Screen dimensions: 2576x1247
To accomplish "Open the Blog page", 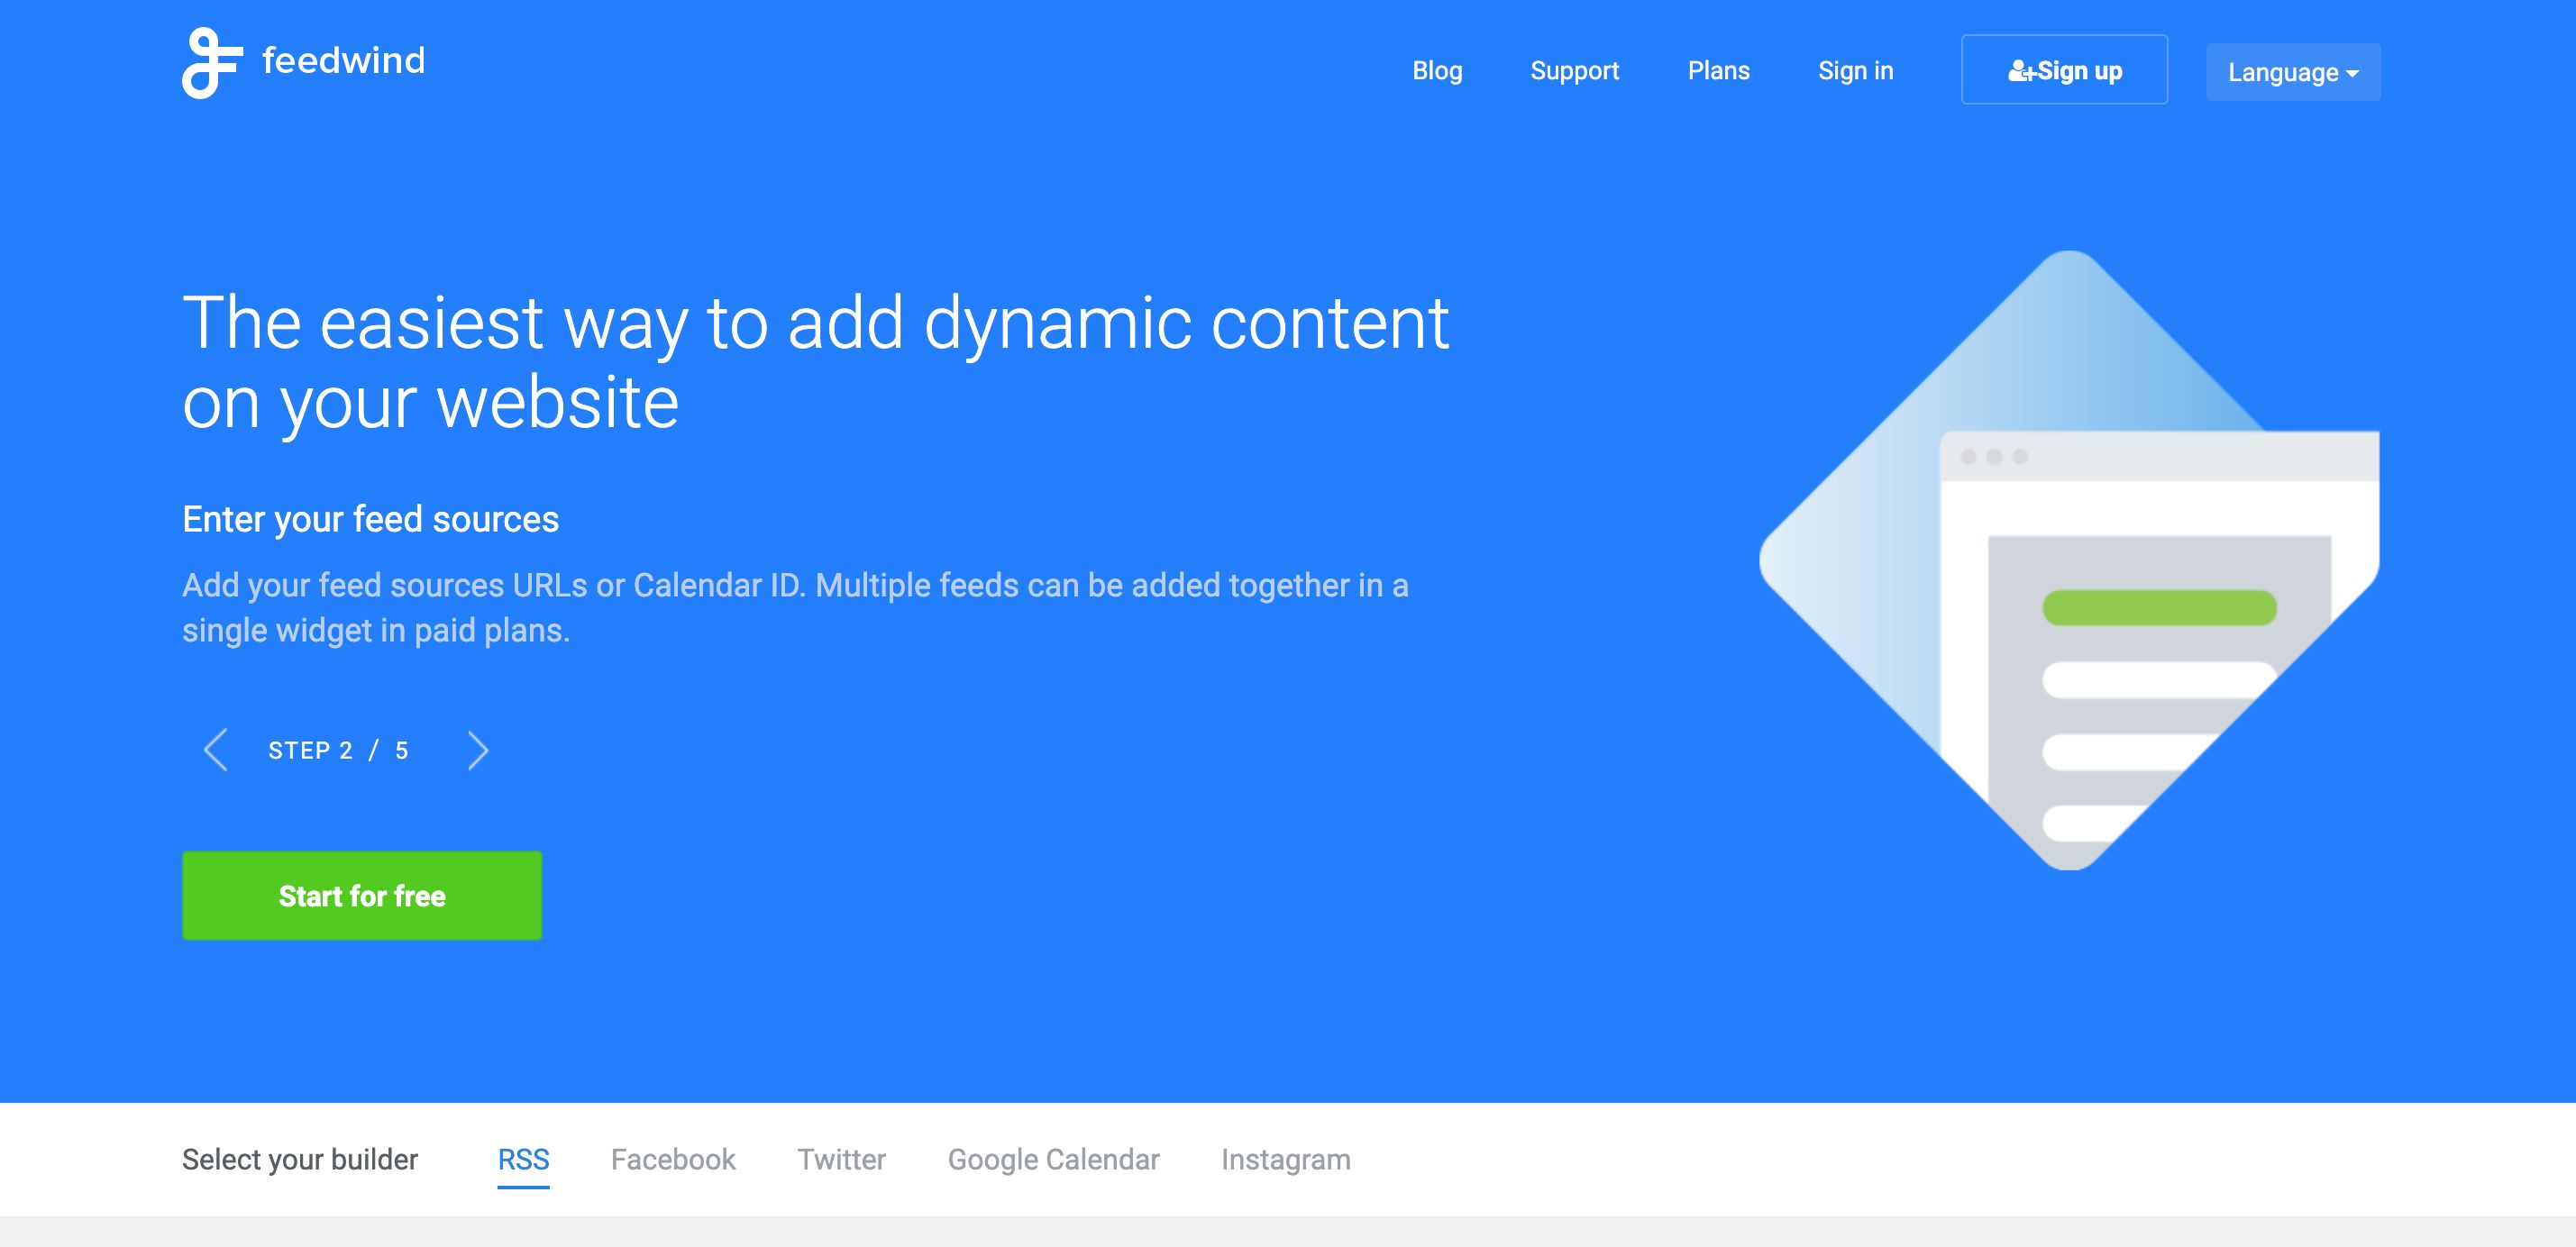I will click(1436, 71).
